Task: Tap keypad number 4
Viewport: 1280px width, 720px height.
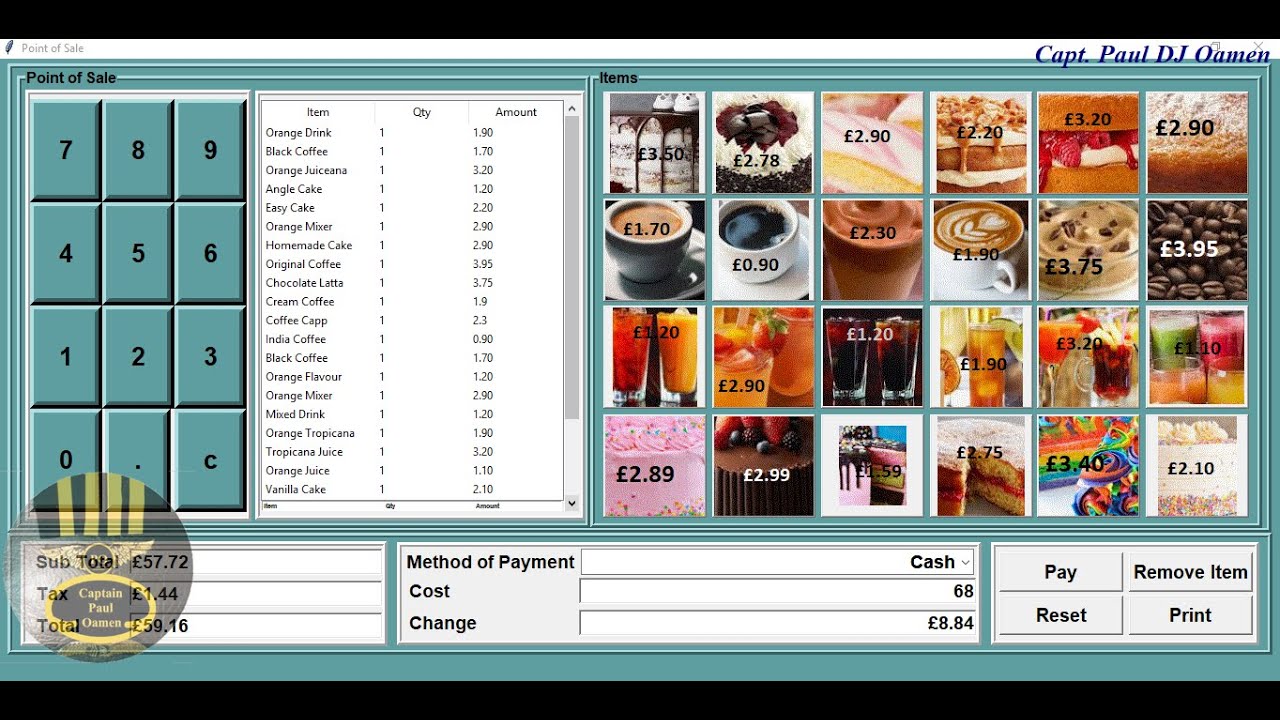Action: coord(66,253)
